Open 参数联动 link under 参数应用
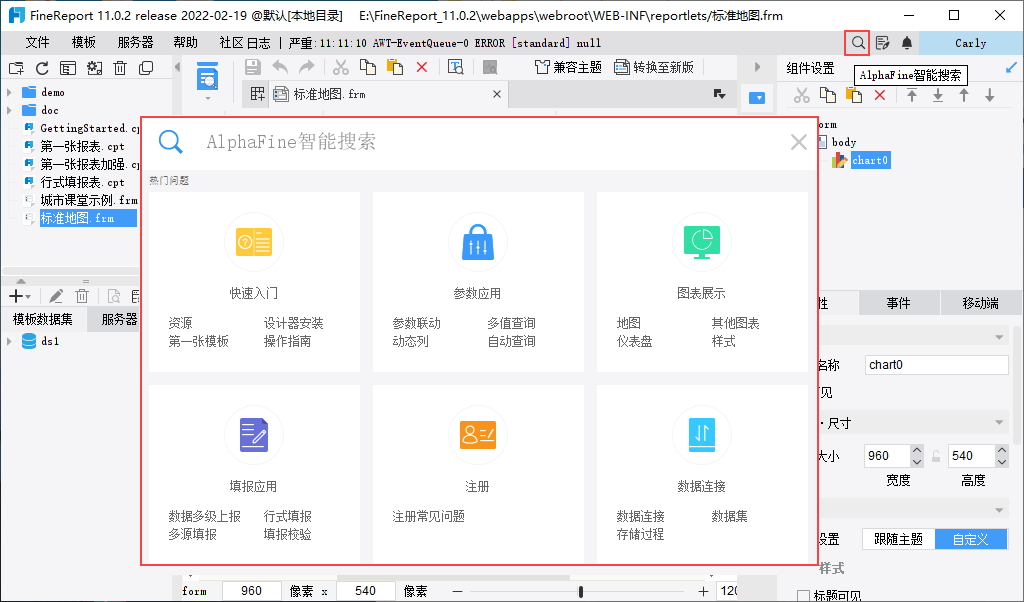The width and height of the screenshot is (1024, 602). click(417, 323)
